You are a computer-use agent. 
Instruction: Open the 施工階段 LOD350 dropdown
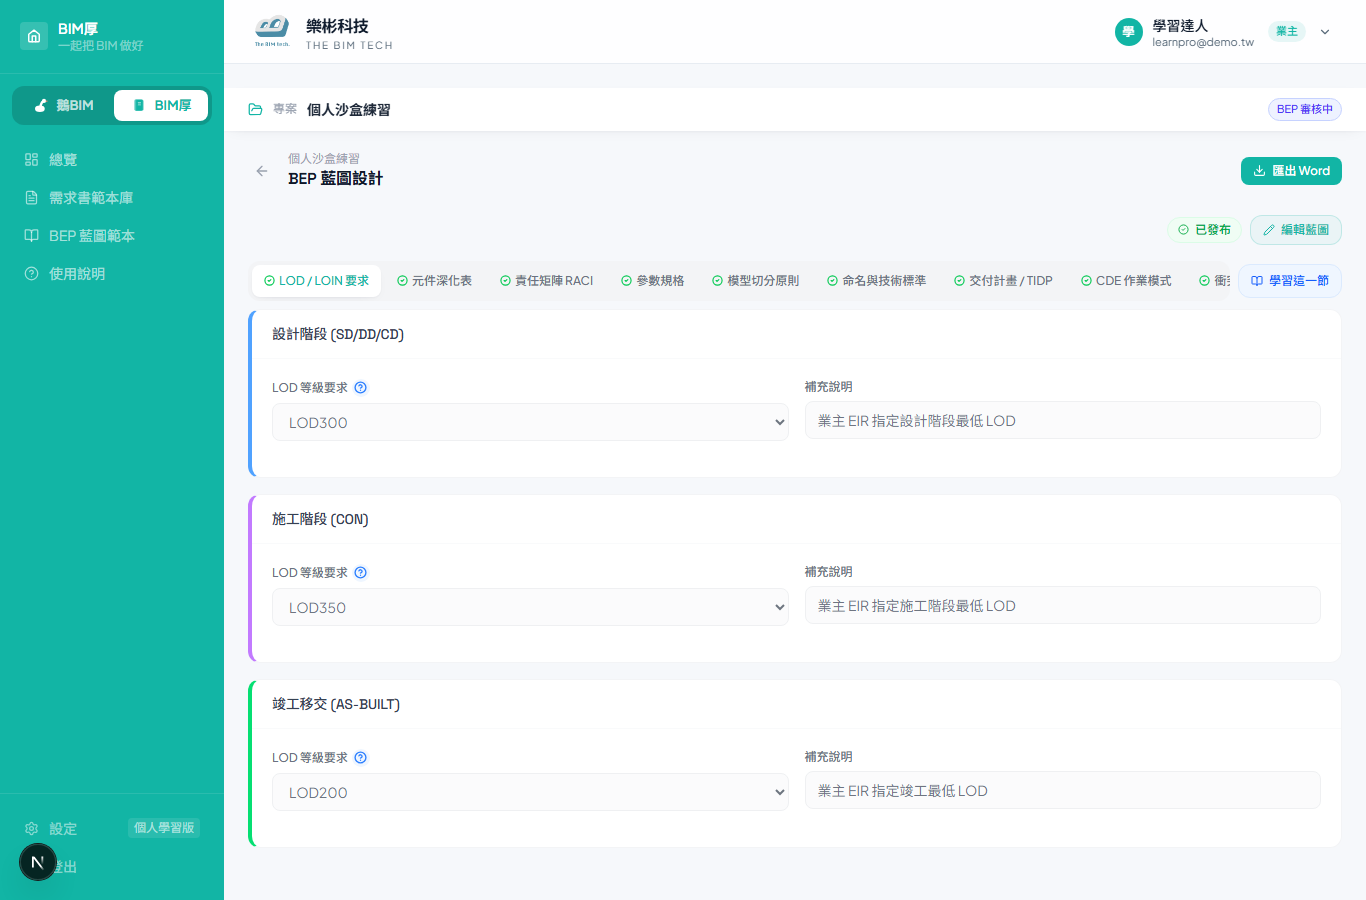(530, 607)
